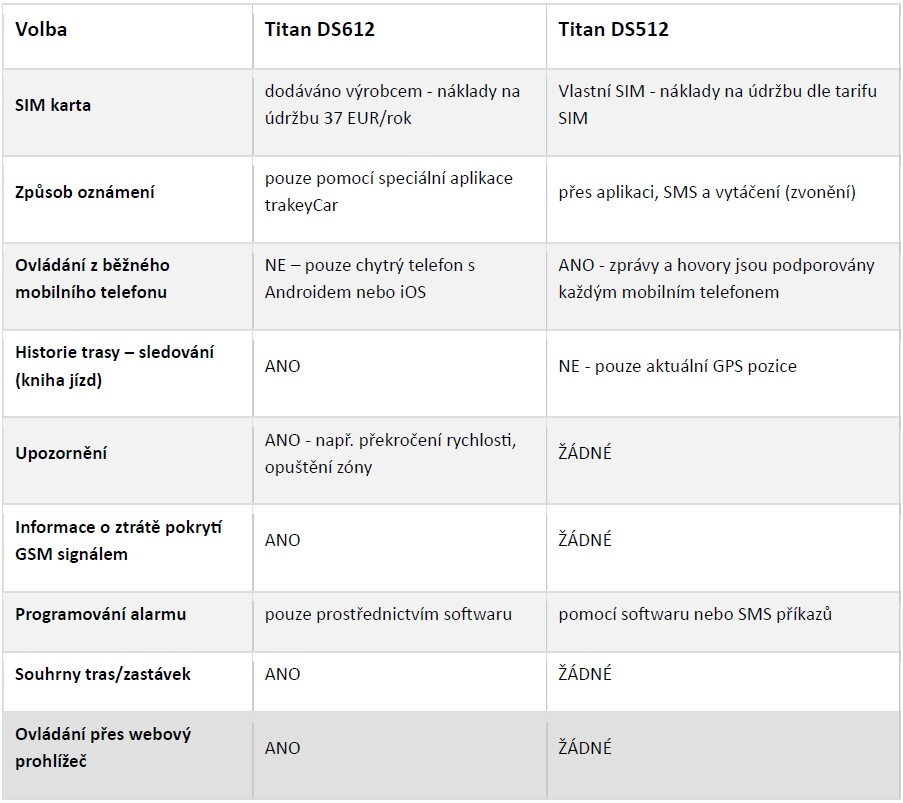
Task: Click "ANO" in the Souhrny tras/zastávek row
Action: [x=282, y=674]
